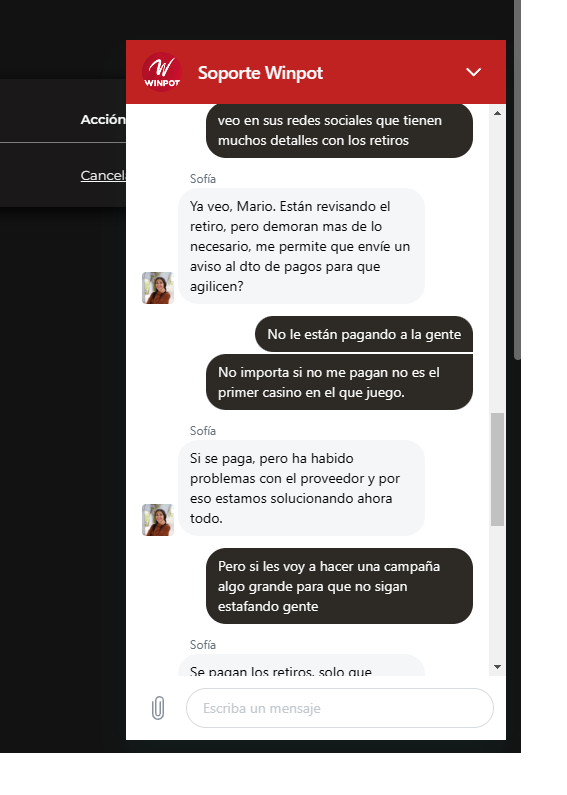The width and height of the screenshot is (567, 795).
Task: Click Sofía's message about 'dto de pagos'
Action: 301,246
